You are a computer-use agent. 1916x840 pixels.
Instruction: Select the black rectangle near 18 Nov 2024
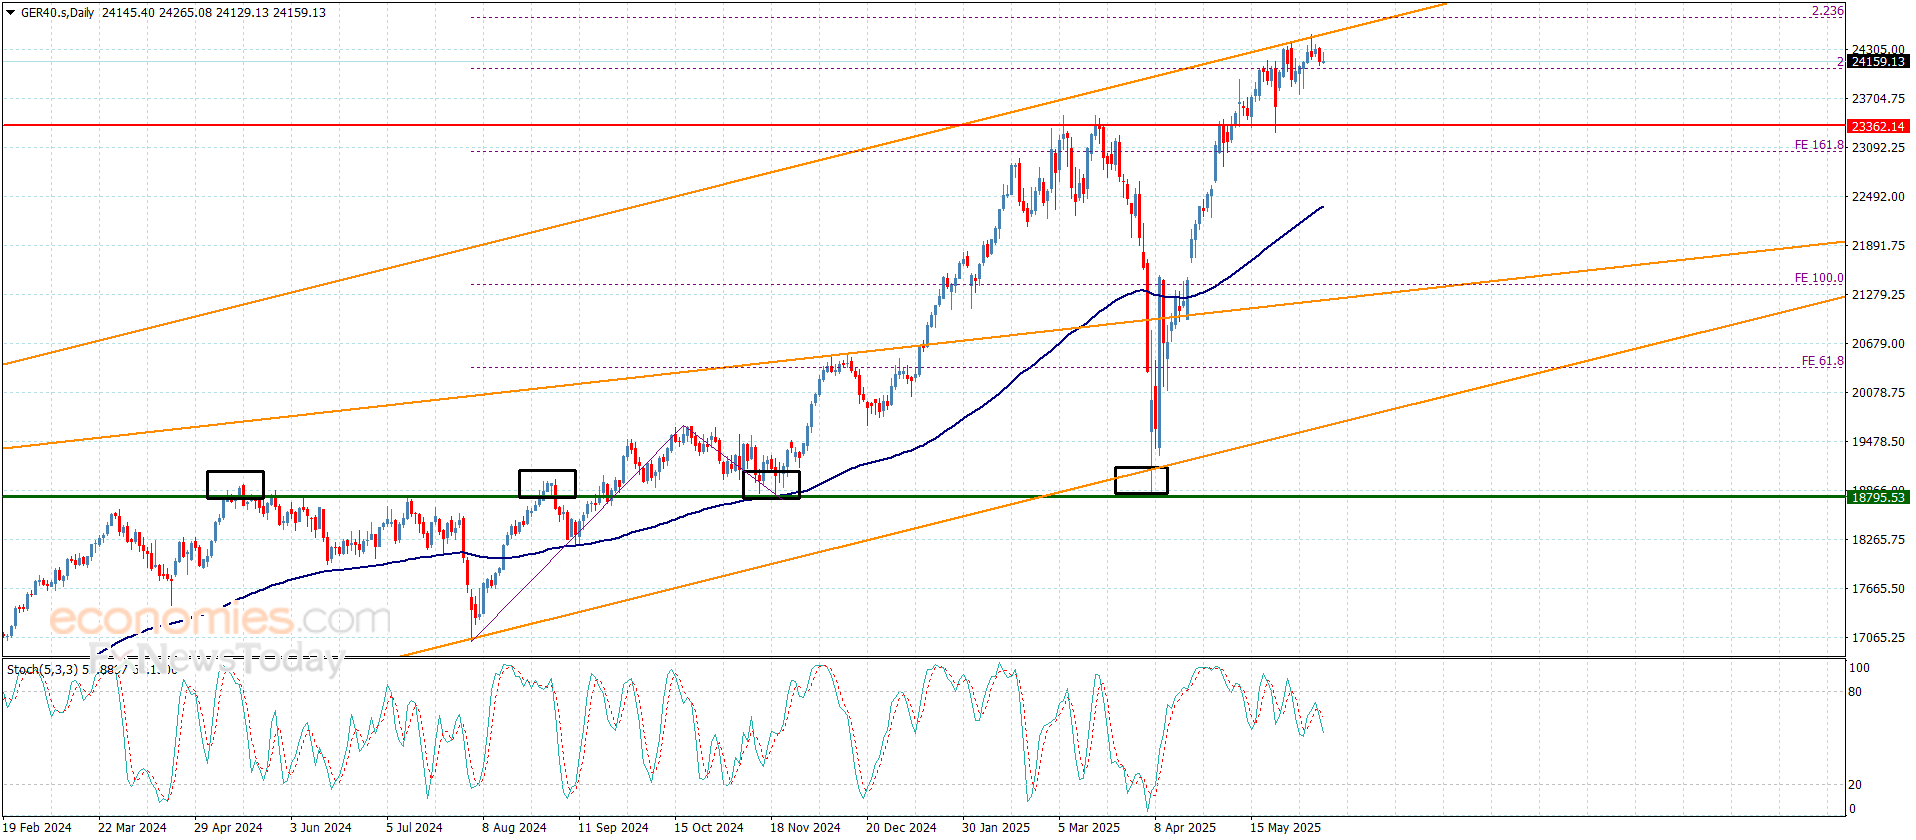tap(771, 485)
